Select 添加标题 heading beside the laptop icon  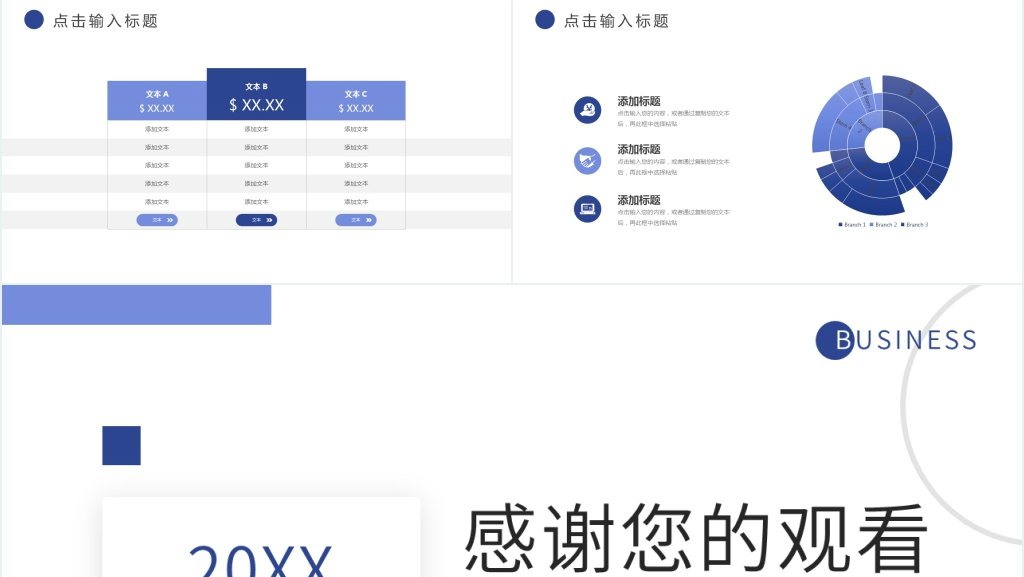[639, 200]
